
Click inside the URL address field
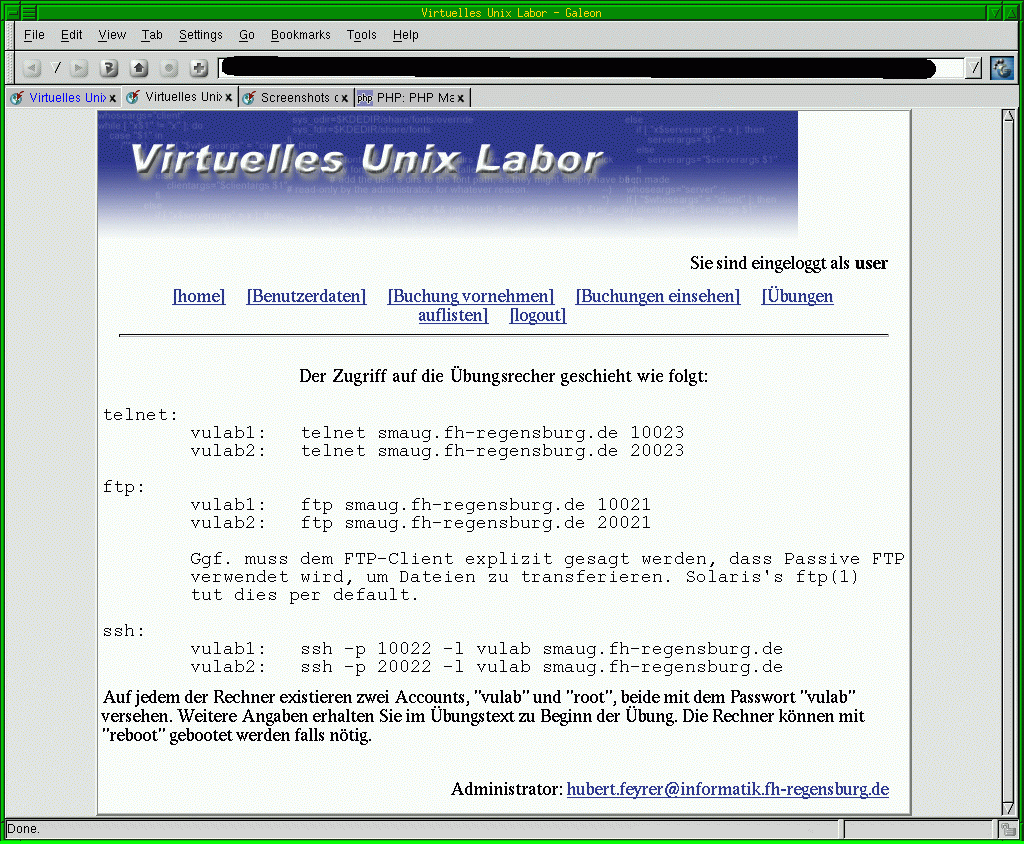pos(591,68)
